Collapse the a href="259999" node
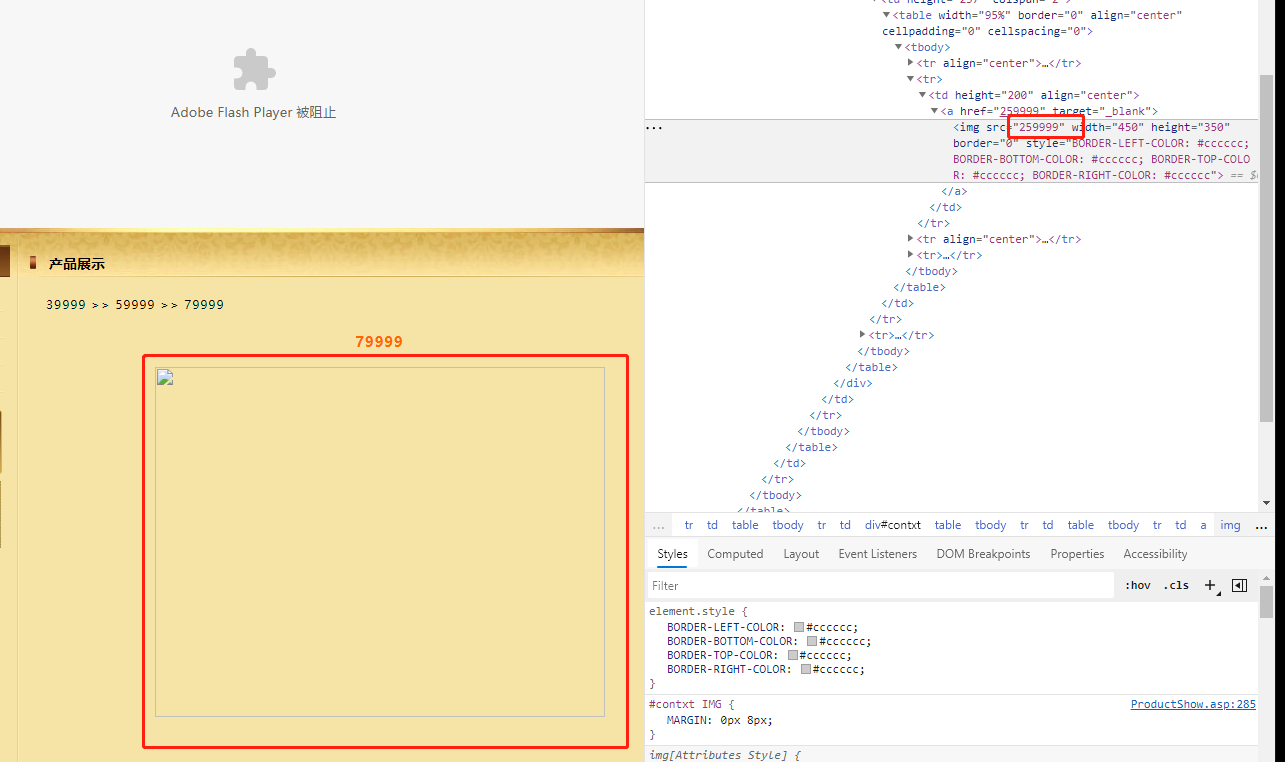 (934, 111)
